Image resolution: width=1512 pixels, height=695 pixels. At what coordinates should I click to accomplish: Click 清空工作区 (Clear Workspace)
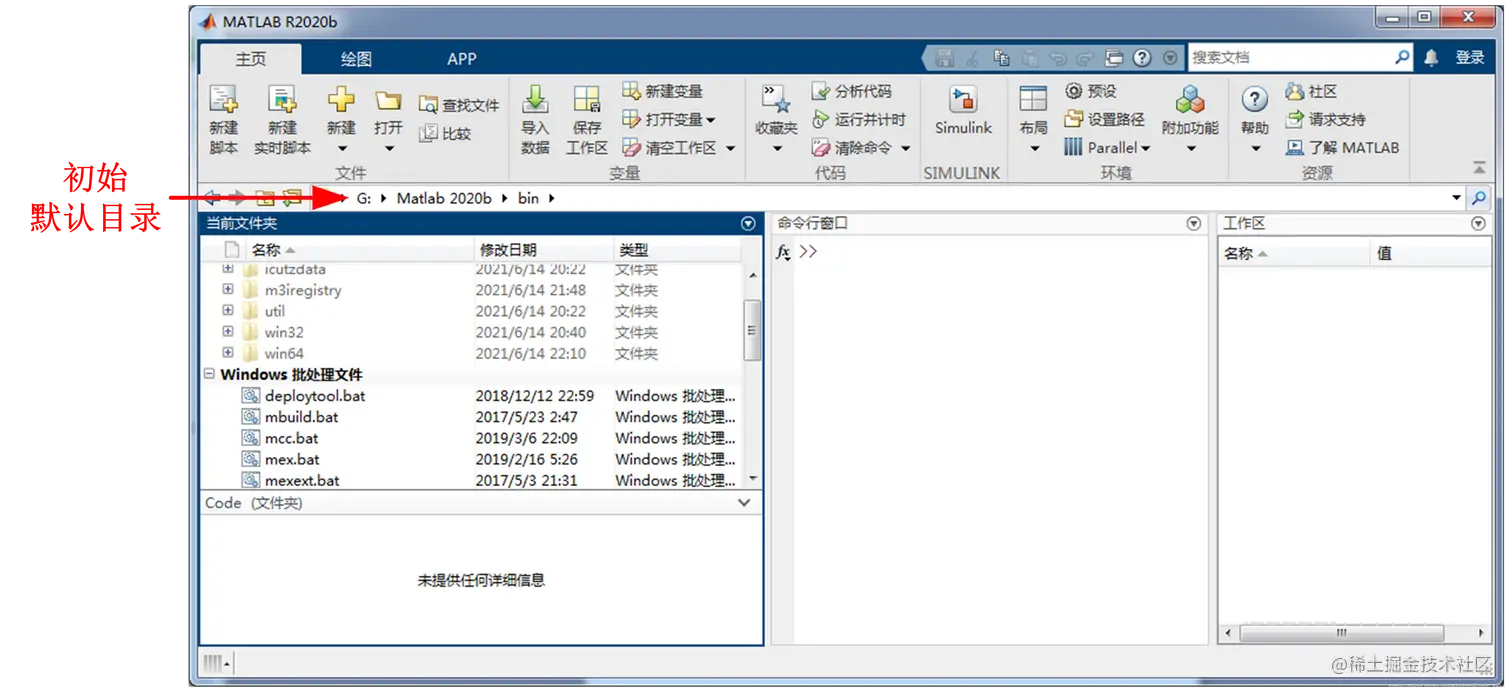click(x=670, y=147)
